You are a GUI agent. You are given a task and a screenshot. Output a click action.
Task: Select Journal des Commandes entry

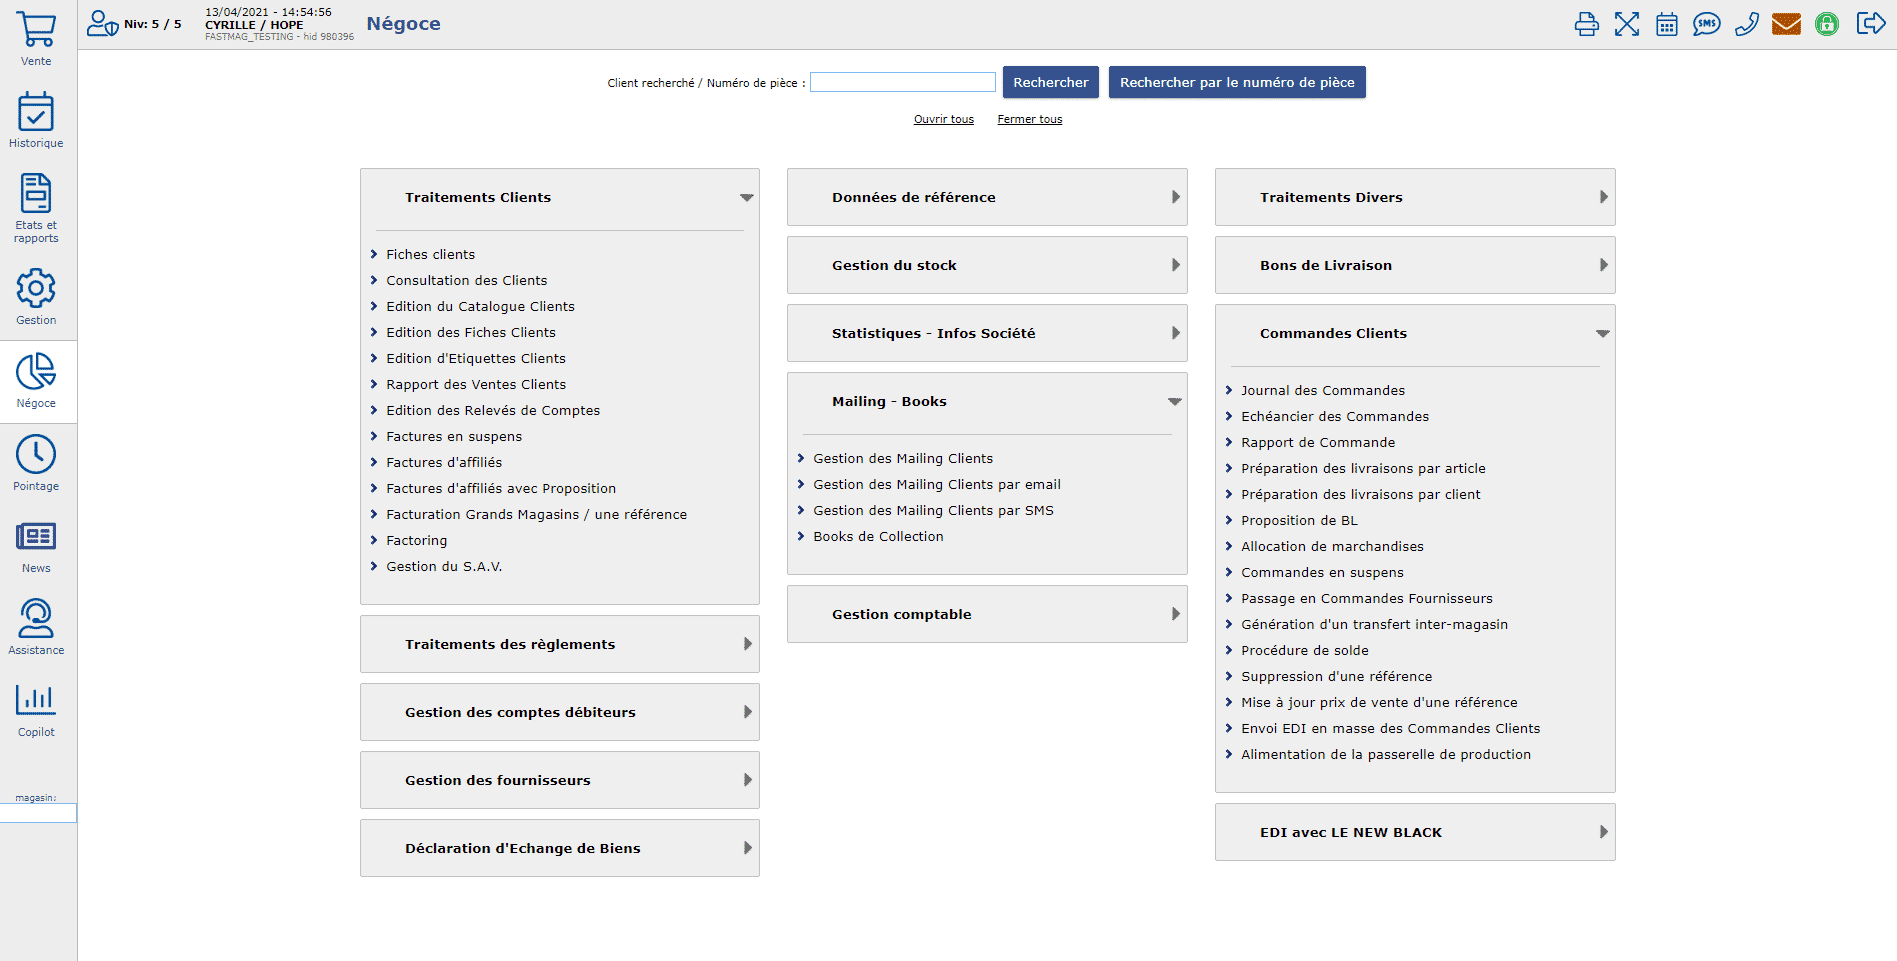tap(1322, 390)
